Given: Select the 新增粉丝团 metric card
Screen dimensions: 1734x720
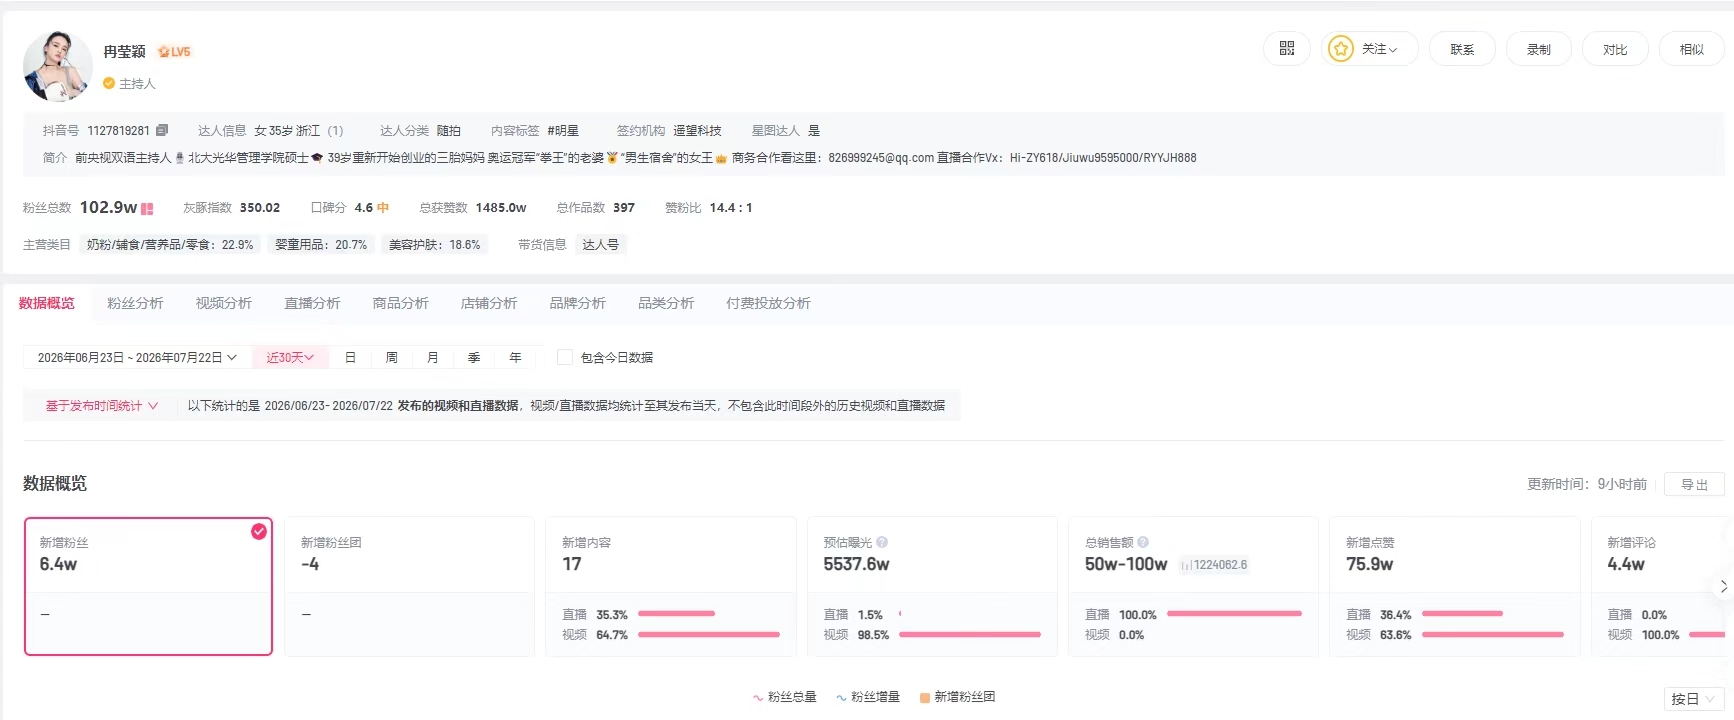Looking at the screenshot, I should 409,586.
